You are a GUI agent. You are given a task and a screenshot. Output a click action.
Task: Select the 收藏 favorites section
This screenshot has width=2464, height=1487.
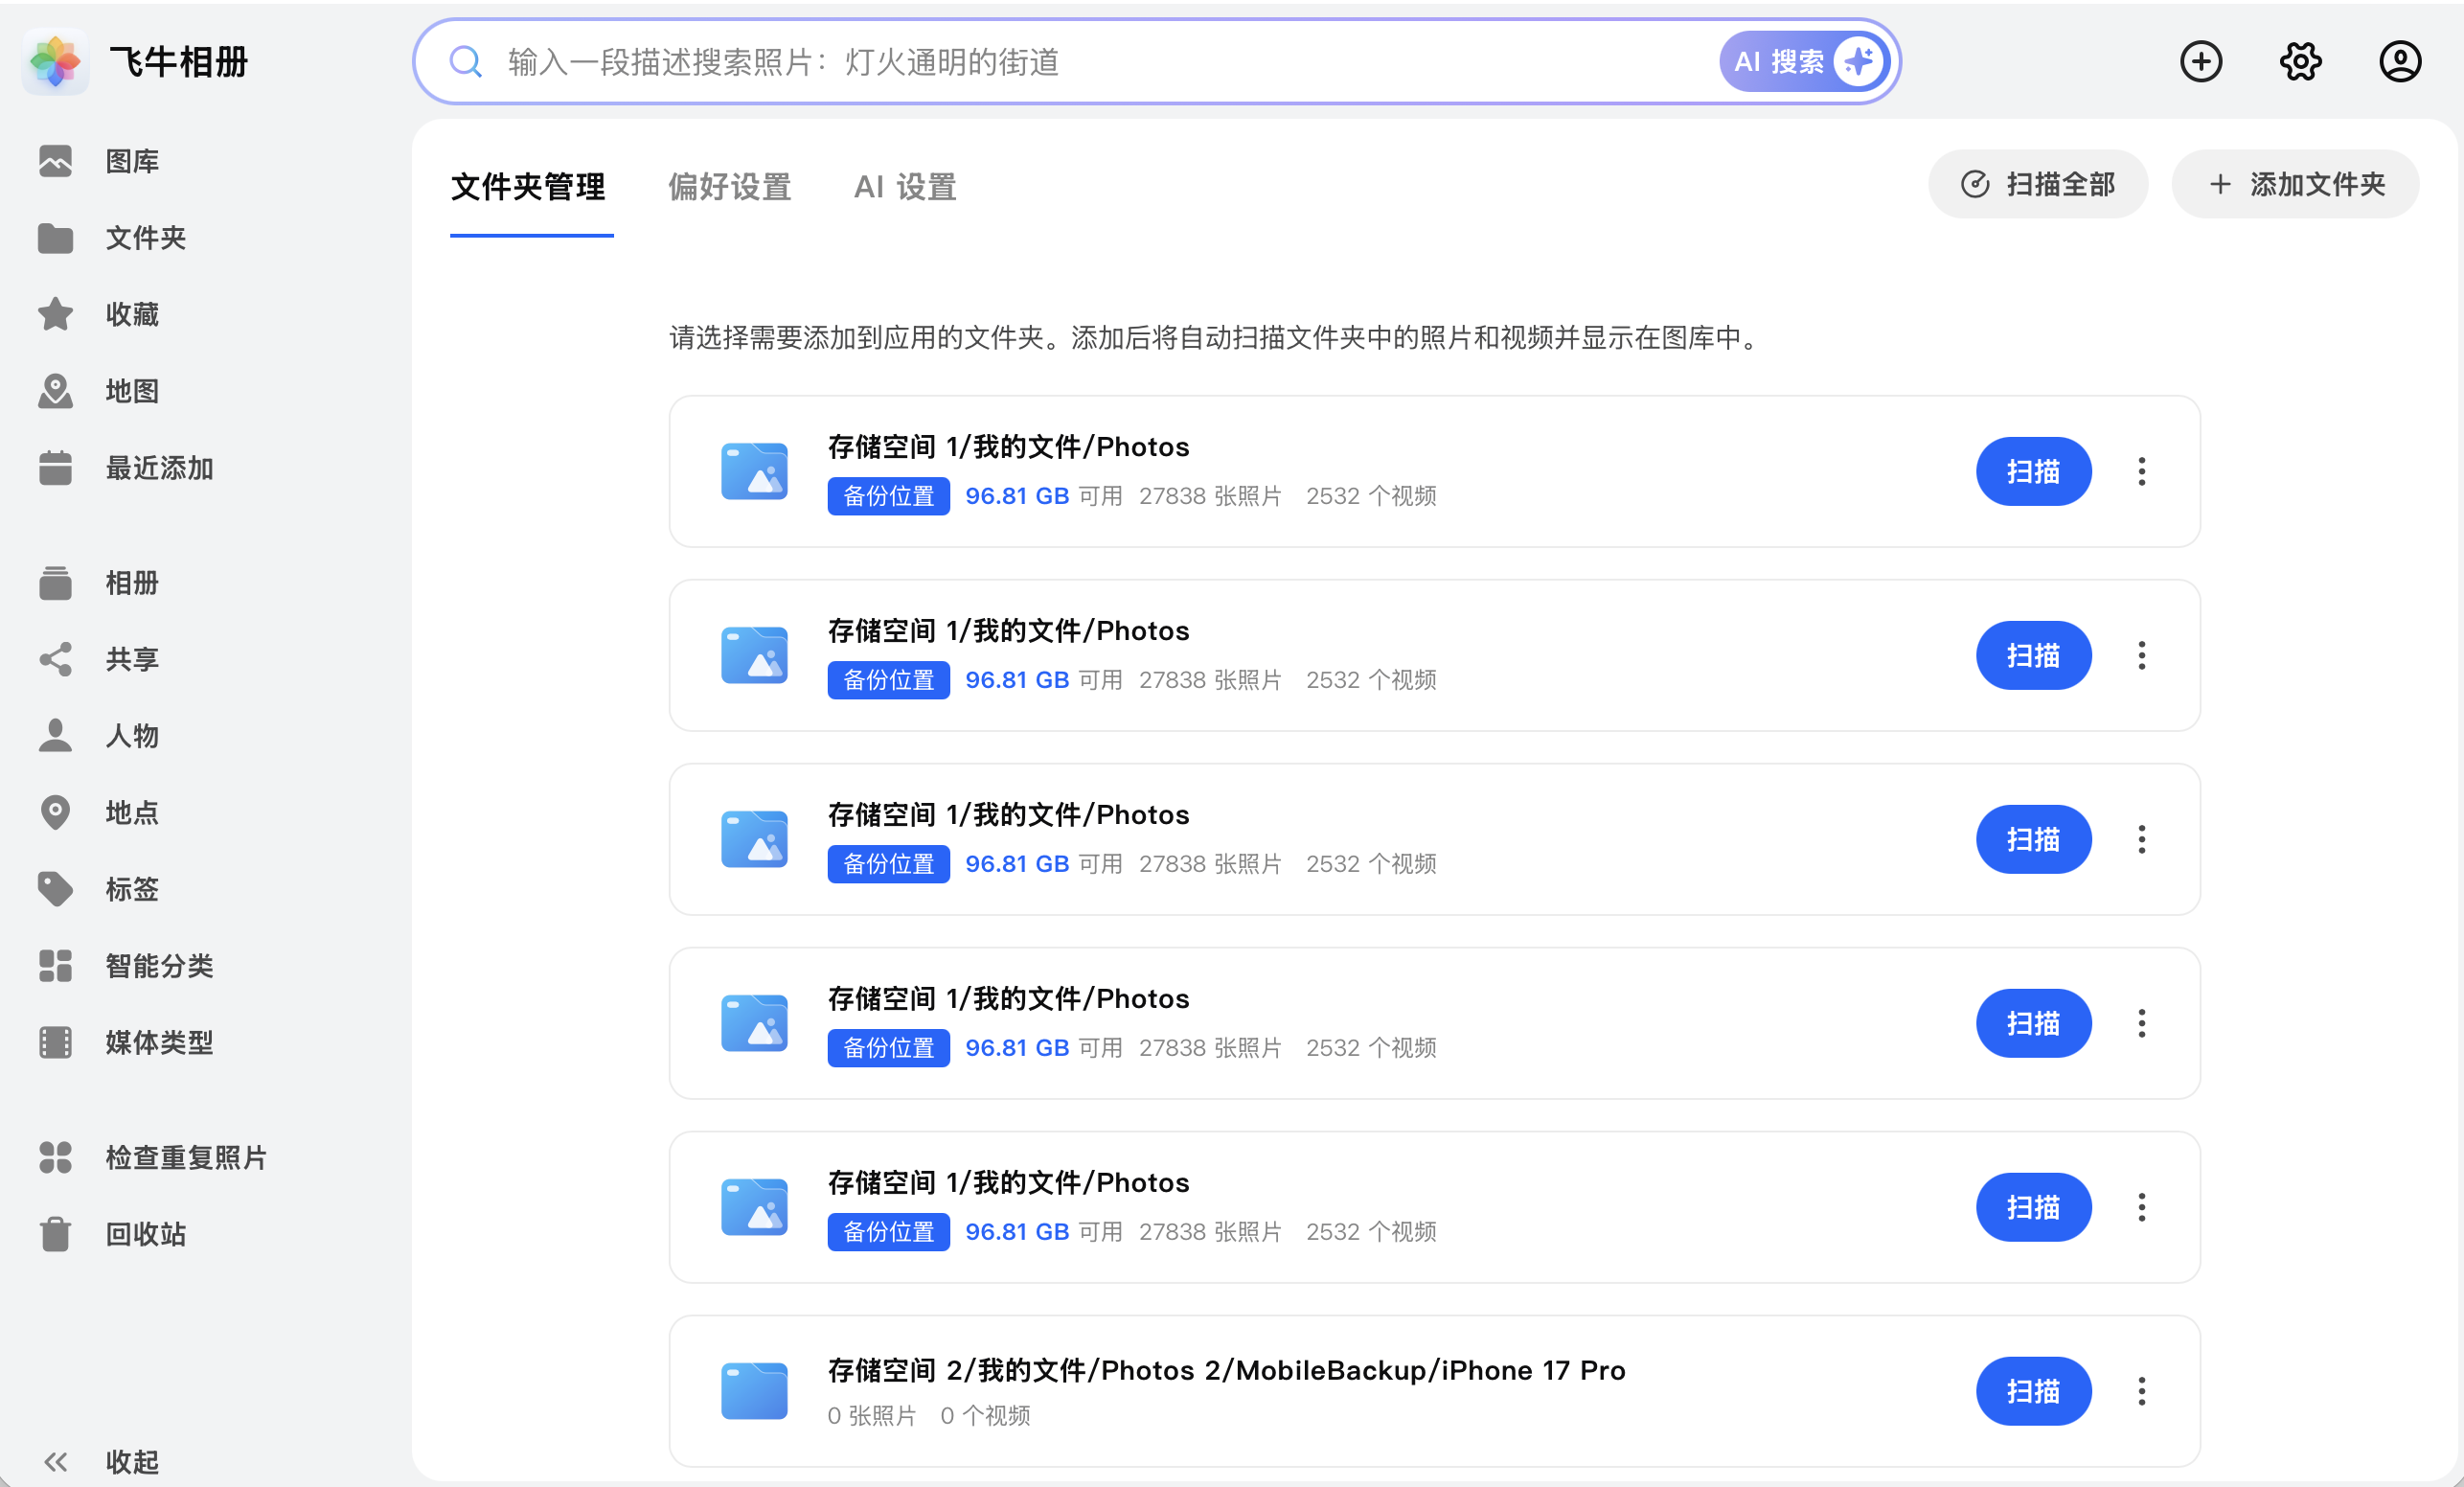[131, 313]
